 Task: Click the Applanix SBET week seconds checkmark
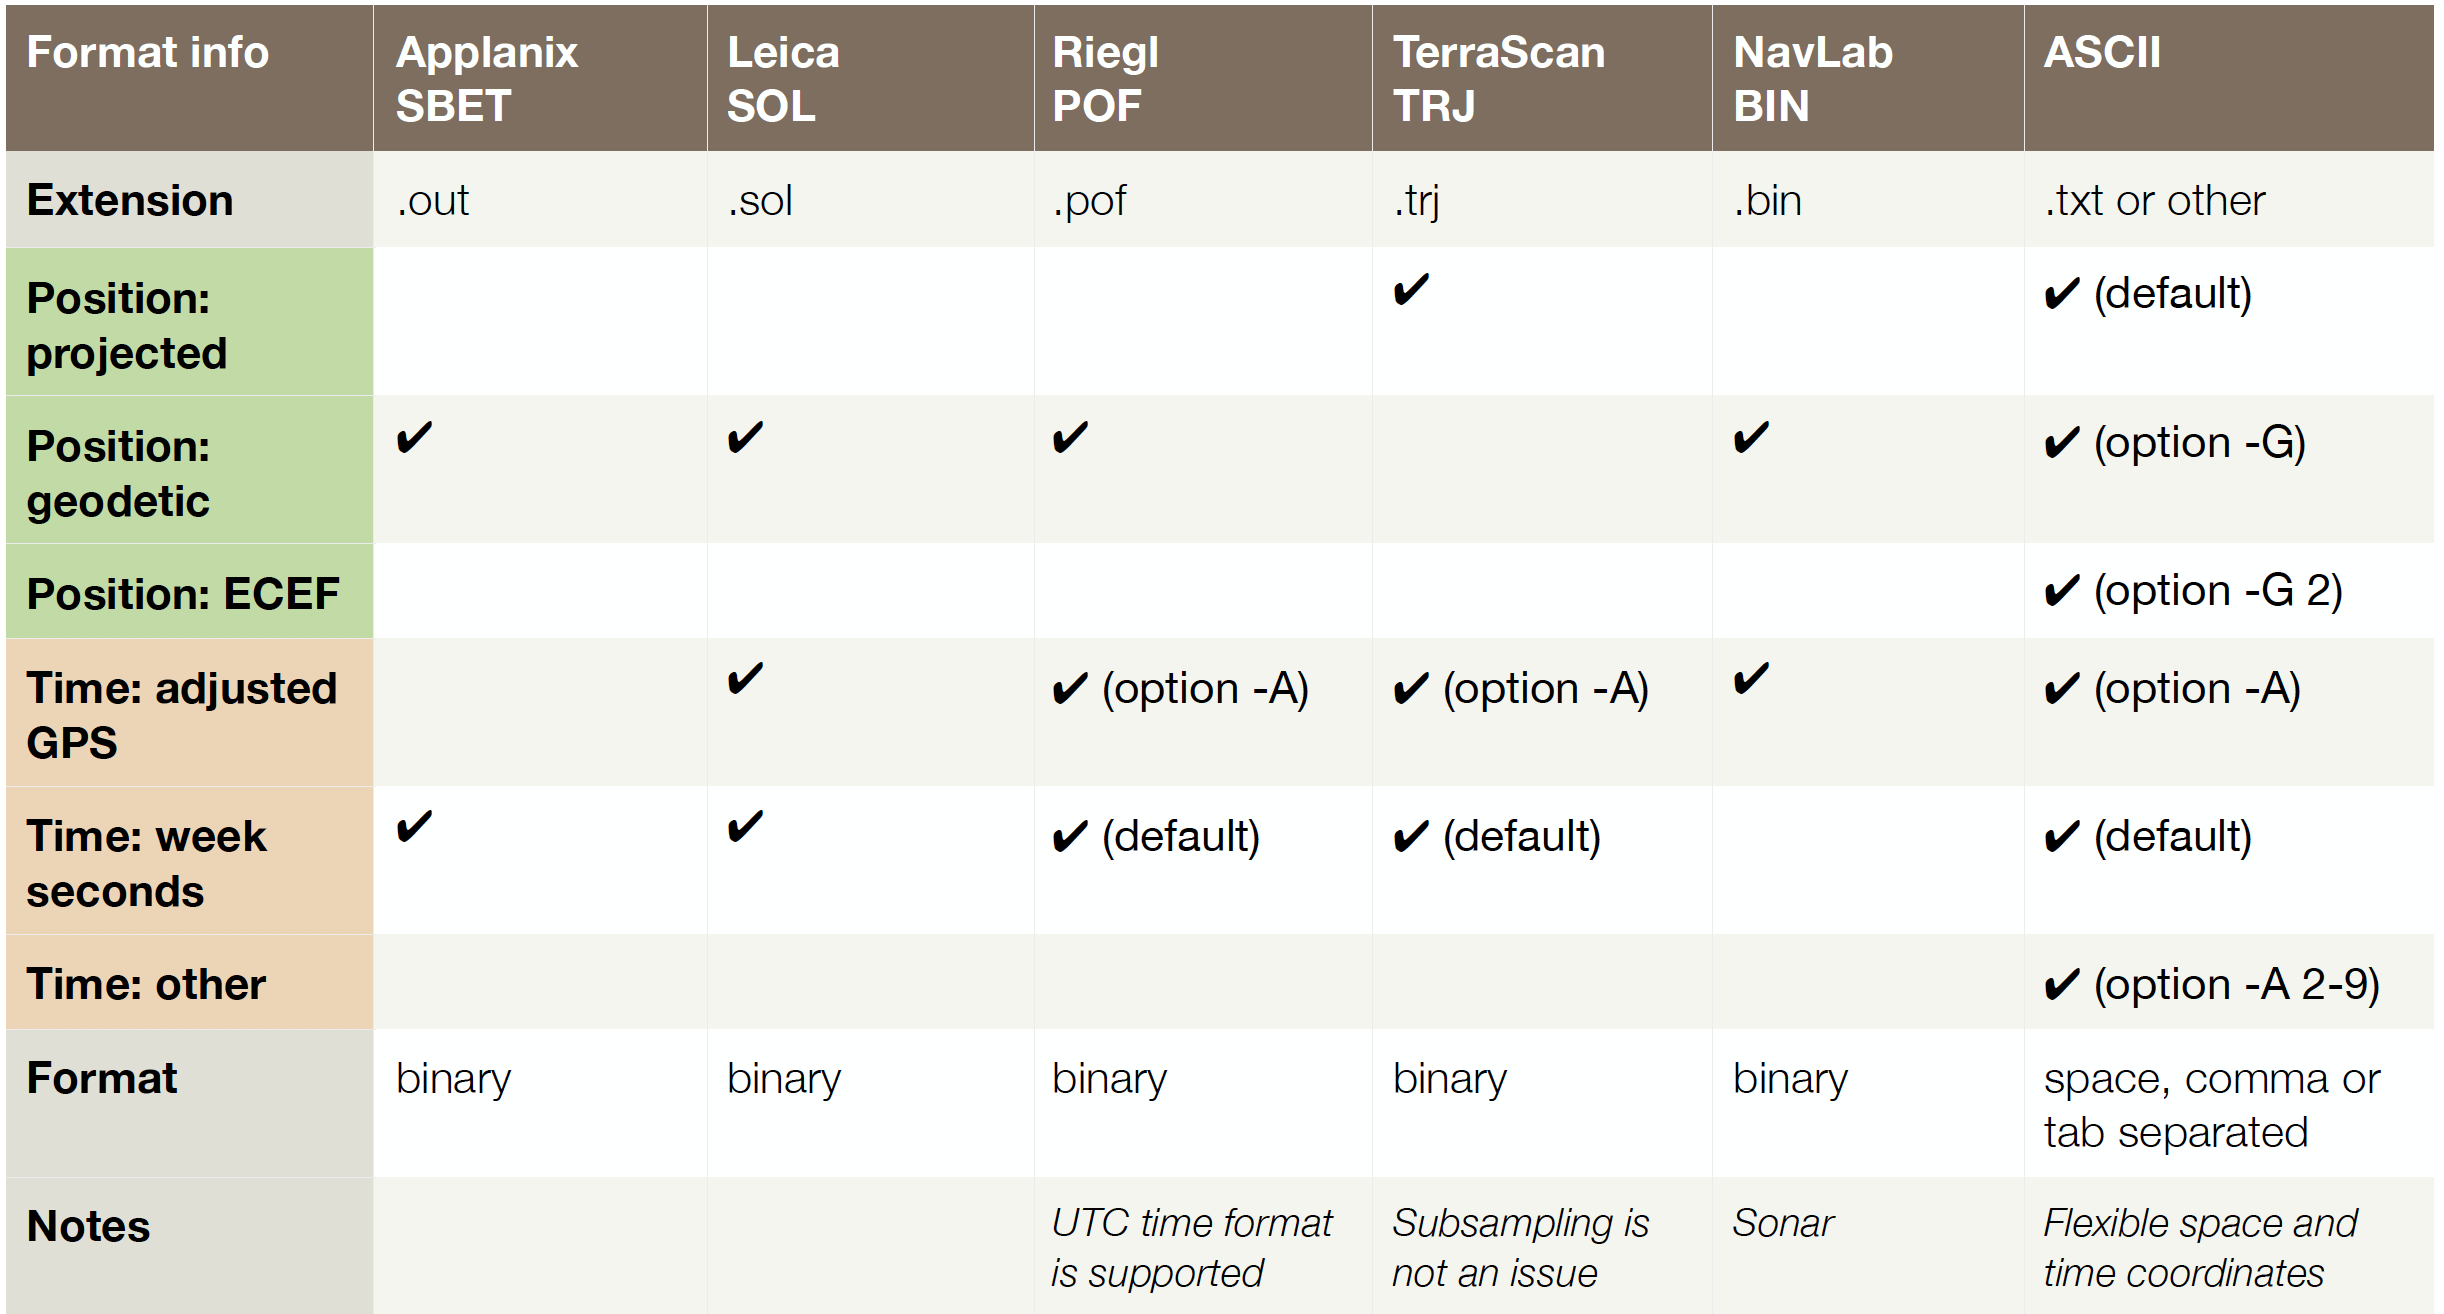414,827
